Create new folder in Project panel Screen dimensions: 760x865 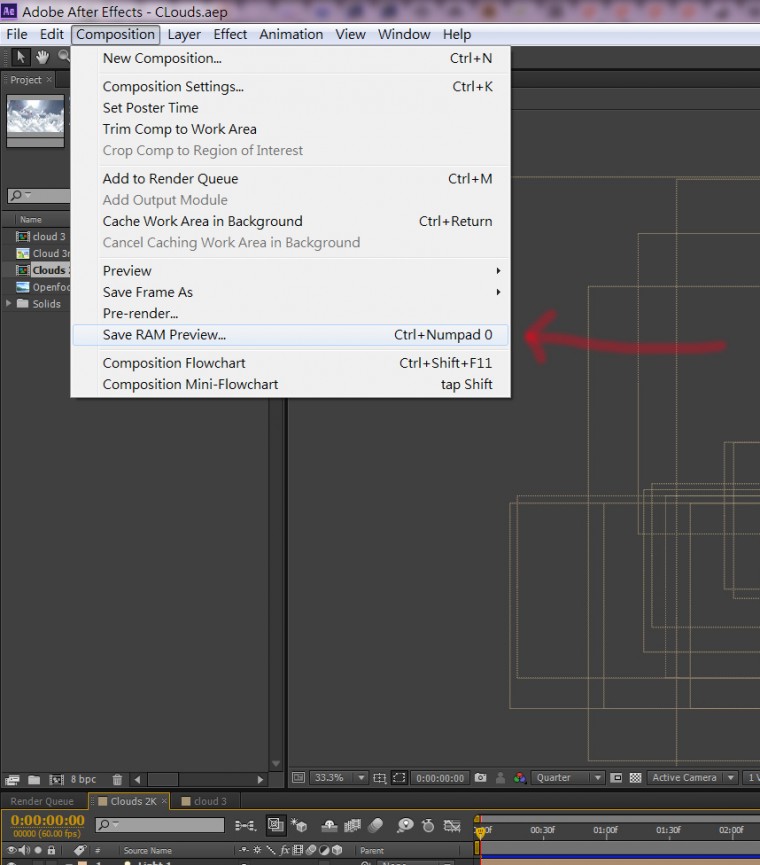click(34, 779)
